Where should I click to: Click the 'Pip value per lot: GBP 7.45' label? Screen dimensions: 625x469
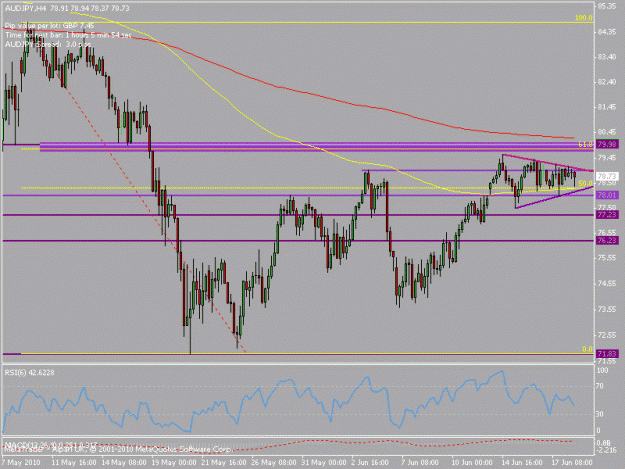[x=49, y=26]
